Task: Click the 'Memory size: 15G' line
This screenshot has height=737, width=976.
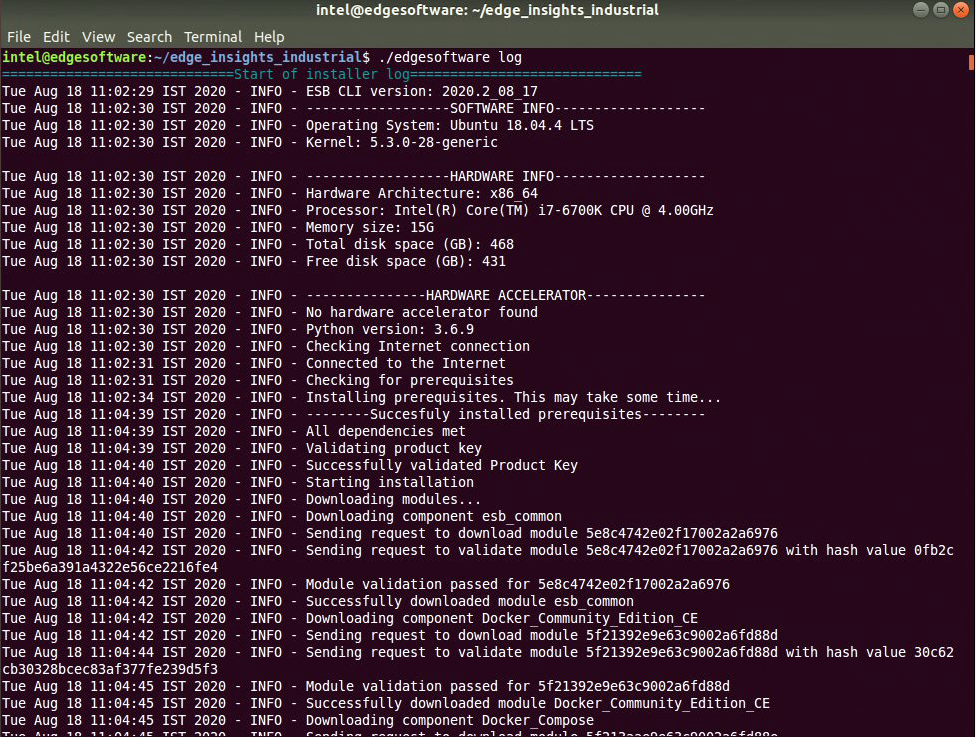Action: pos(218,227)
